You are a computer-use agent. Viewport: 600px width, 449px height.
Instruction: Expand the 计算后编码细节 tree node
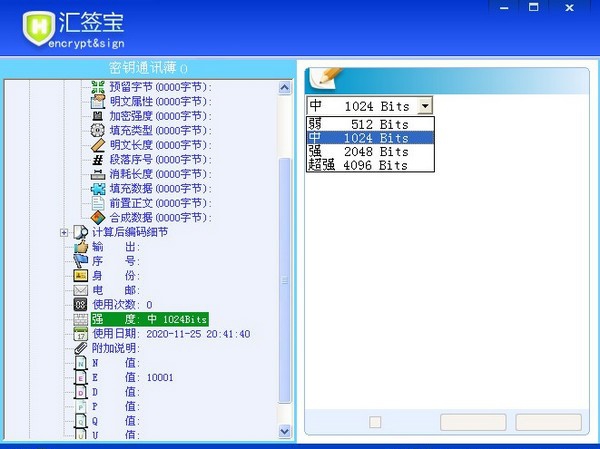tap(64, 232)
